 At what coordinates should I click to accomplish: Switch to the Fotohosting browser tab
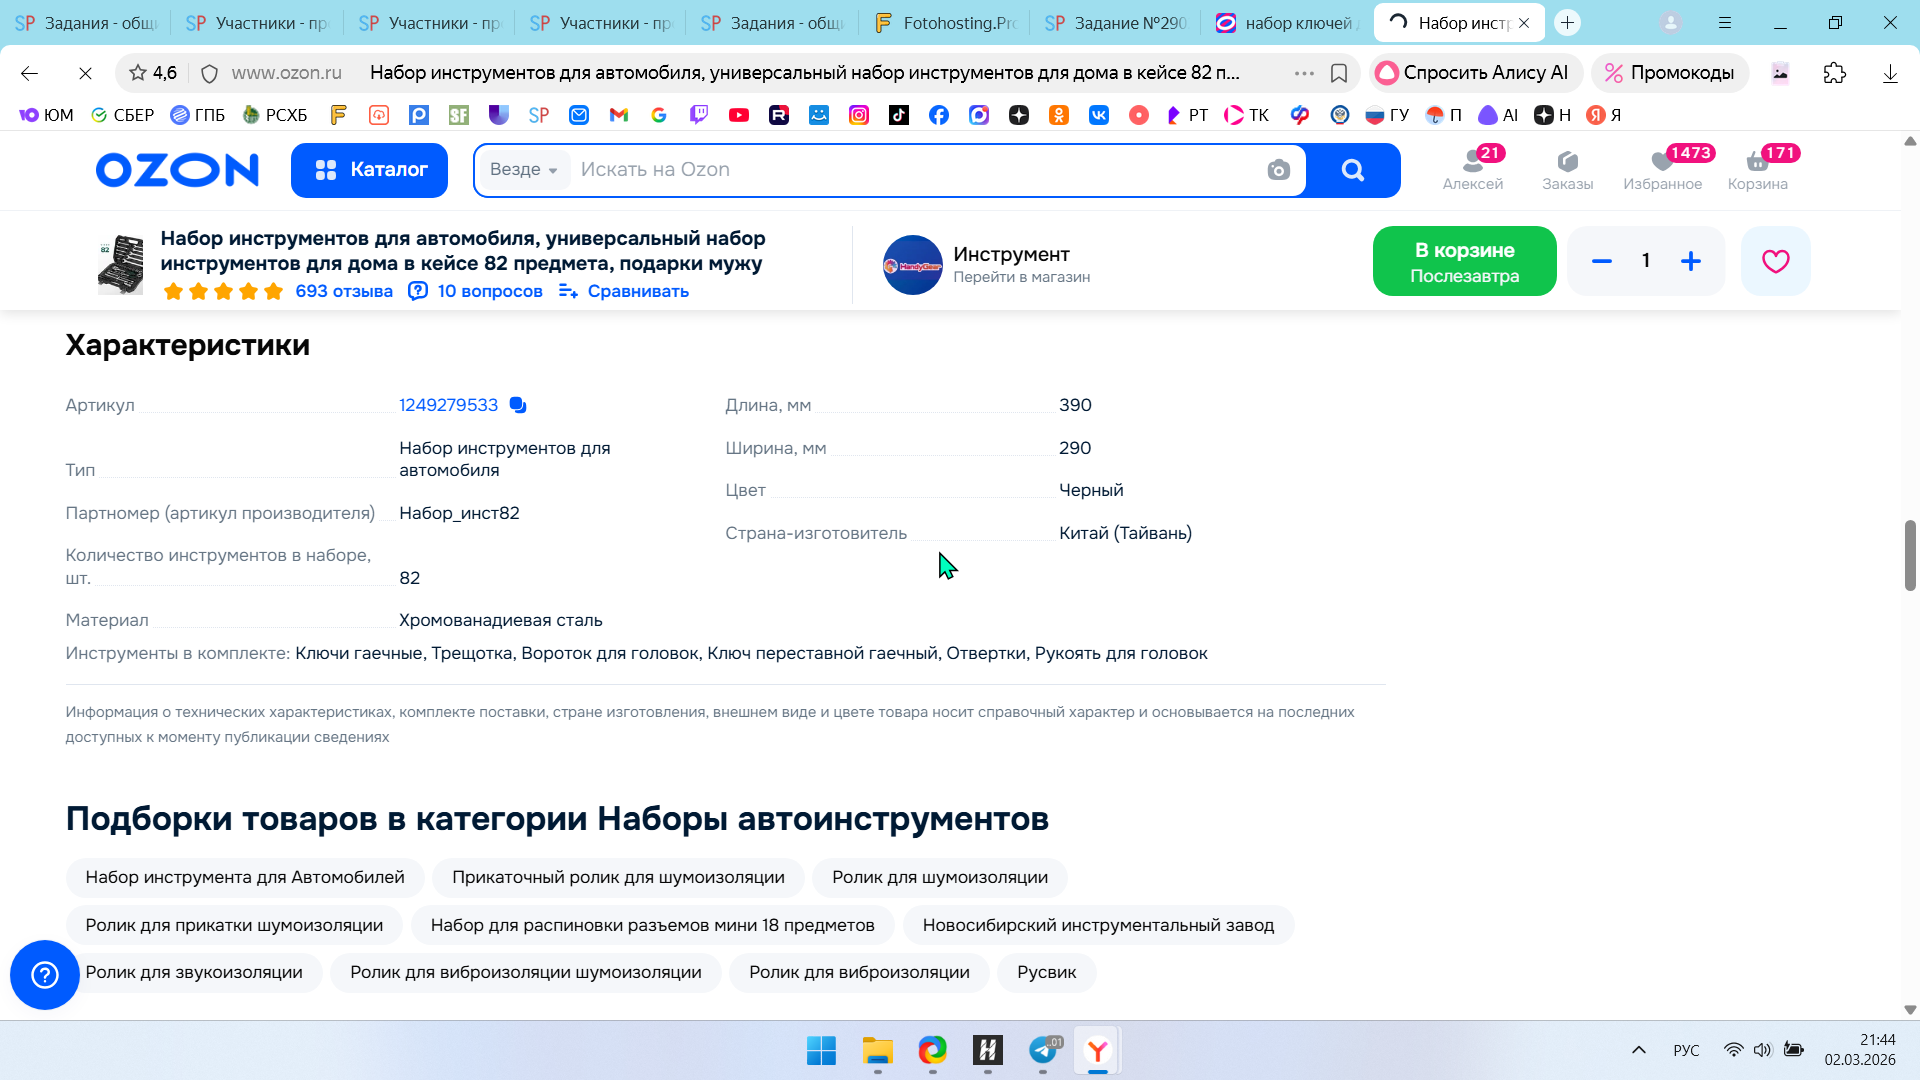coord(945,23)
